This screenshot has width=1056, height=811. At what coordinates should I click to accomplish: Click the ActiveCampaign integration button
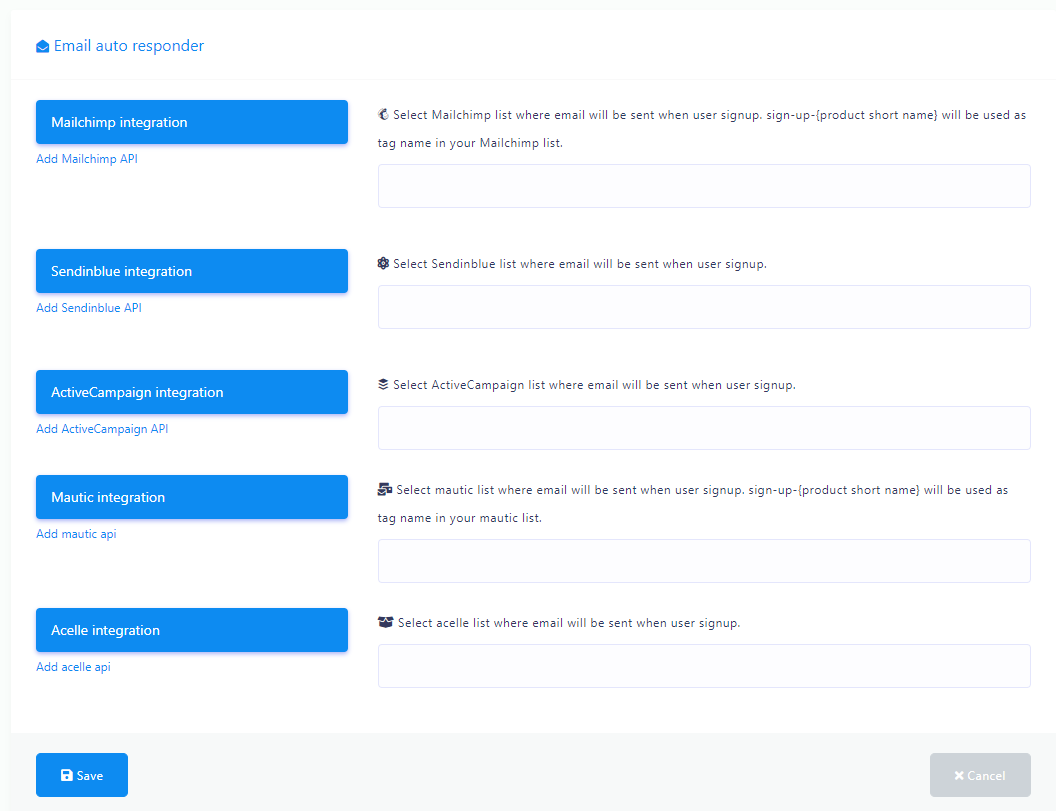click(192, 392)
